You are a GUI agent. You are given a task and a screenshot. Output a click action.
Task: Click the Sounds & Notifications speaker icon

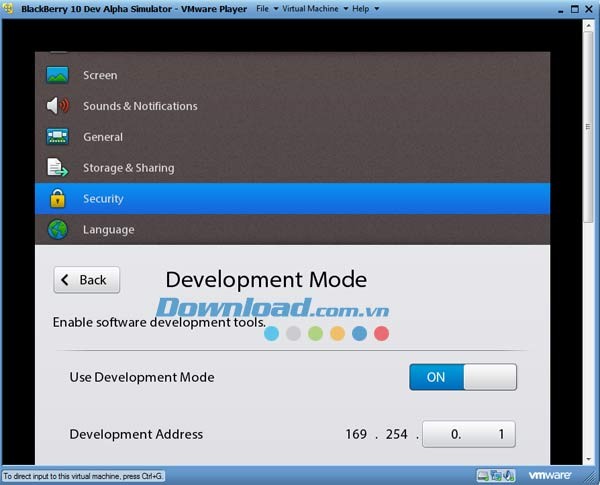[57, 106]
